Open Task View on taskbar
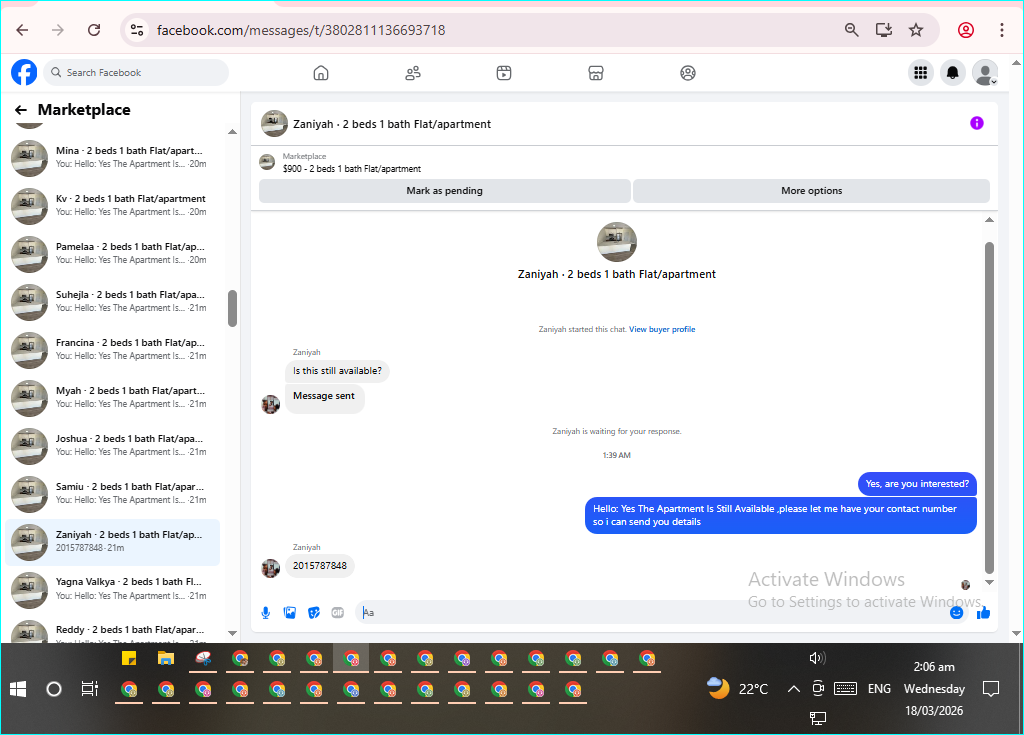Image resolution: width=1024 pixels, height=735 pixels. 89,689
